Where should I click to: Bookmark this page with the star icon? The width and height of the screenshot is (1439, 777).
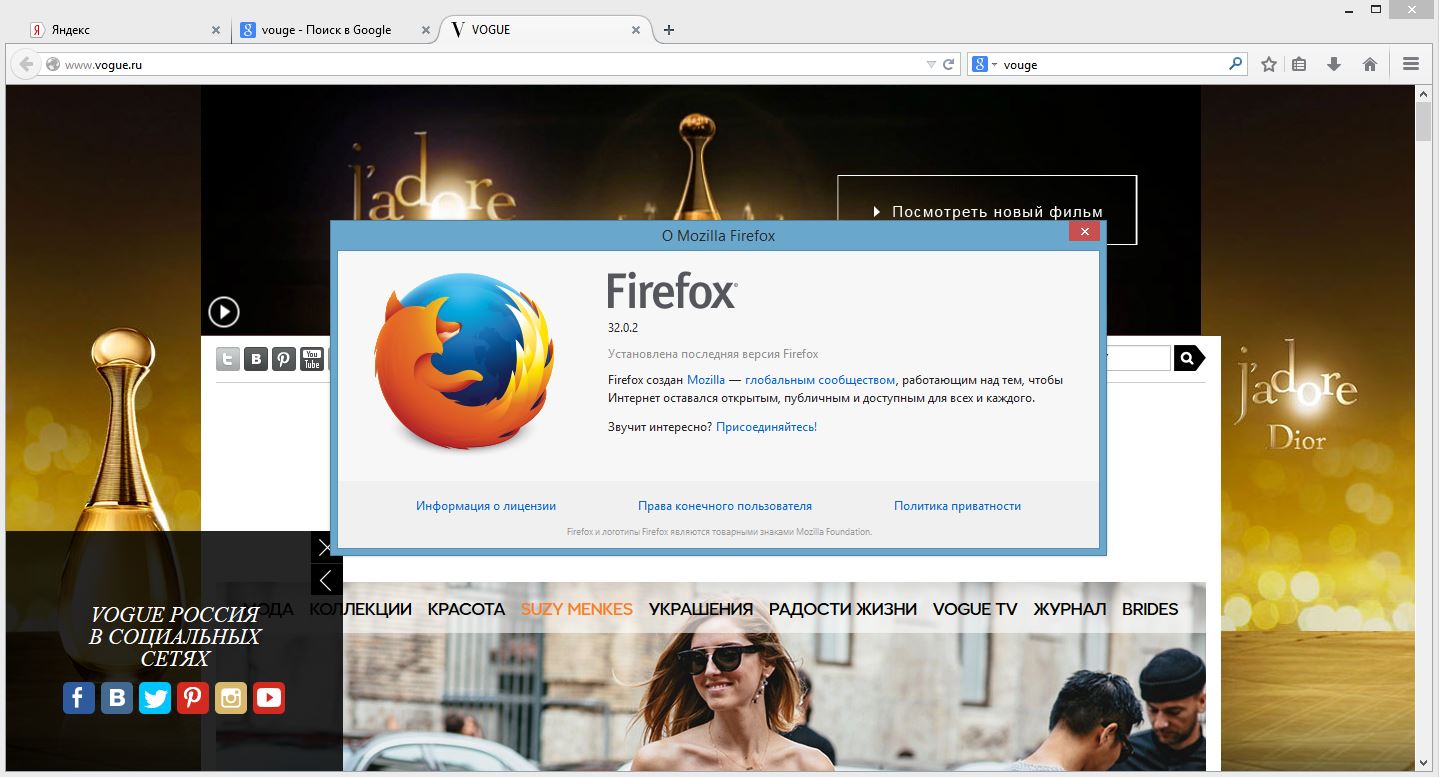(x=1269, y=64)
